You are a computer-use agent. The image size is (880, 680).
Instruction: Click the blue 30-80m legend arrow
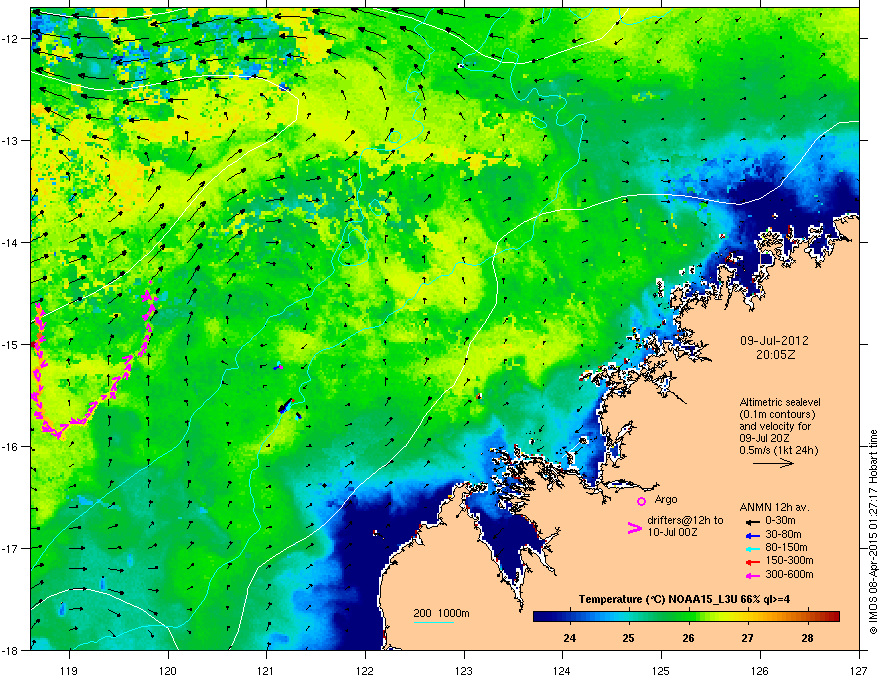(x=753, y=535)
